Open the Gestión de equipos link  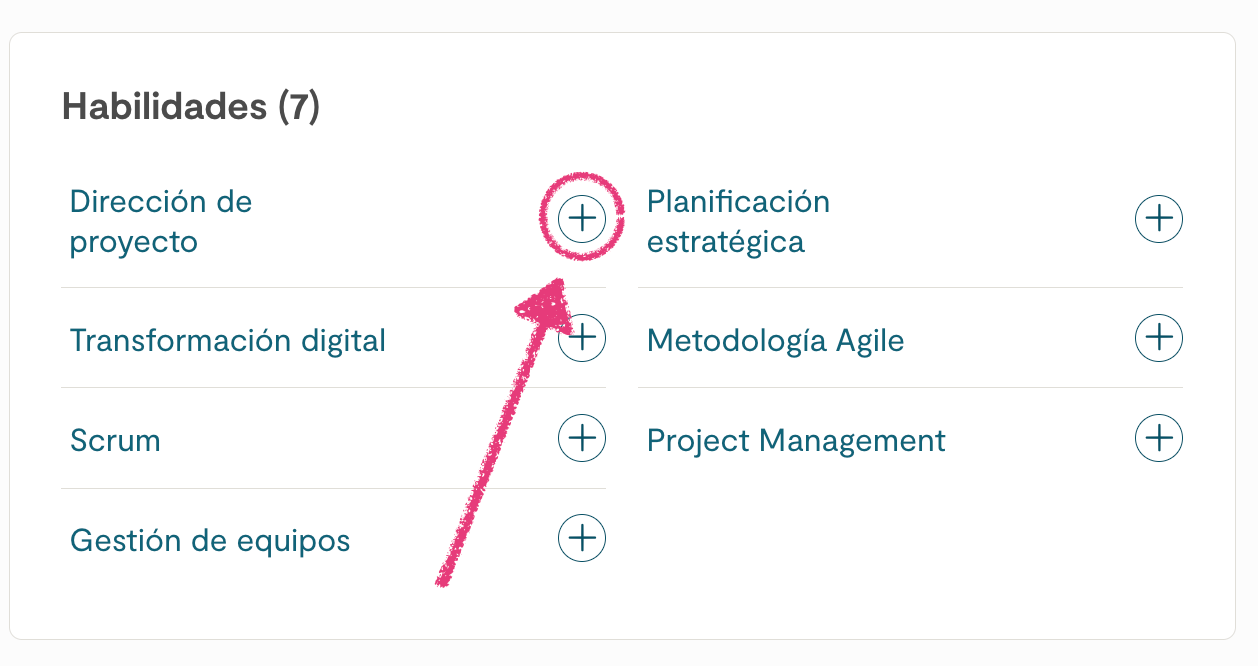click(x=209, y=541)
